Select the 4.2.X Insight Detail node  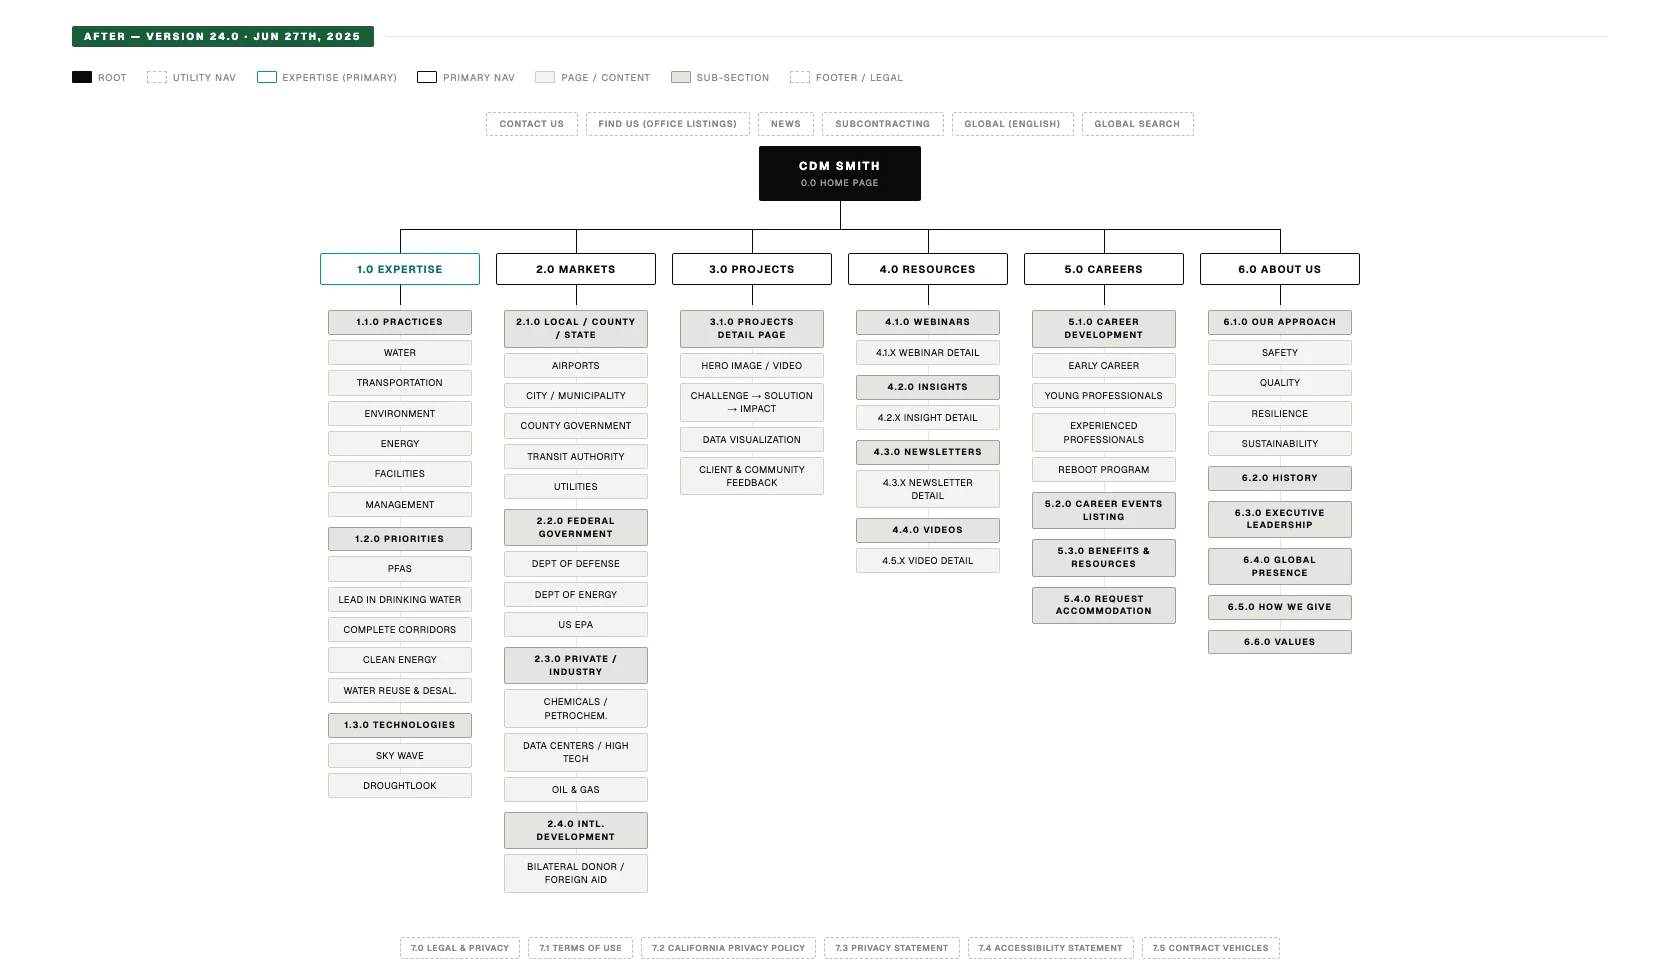(x=928, y=418)
